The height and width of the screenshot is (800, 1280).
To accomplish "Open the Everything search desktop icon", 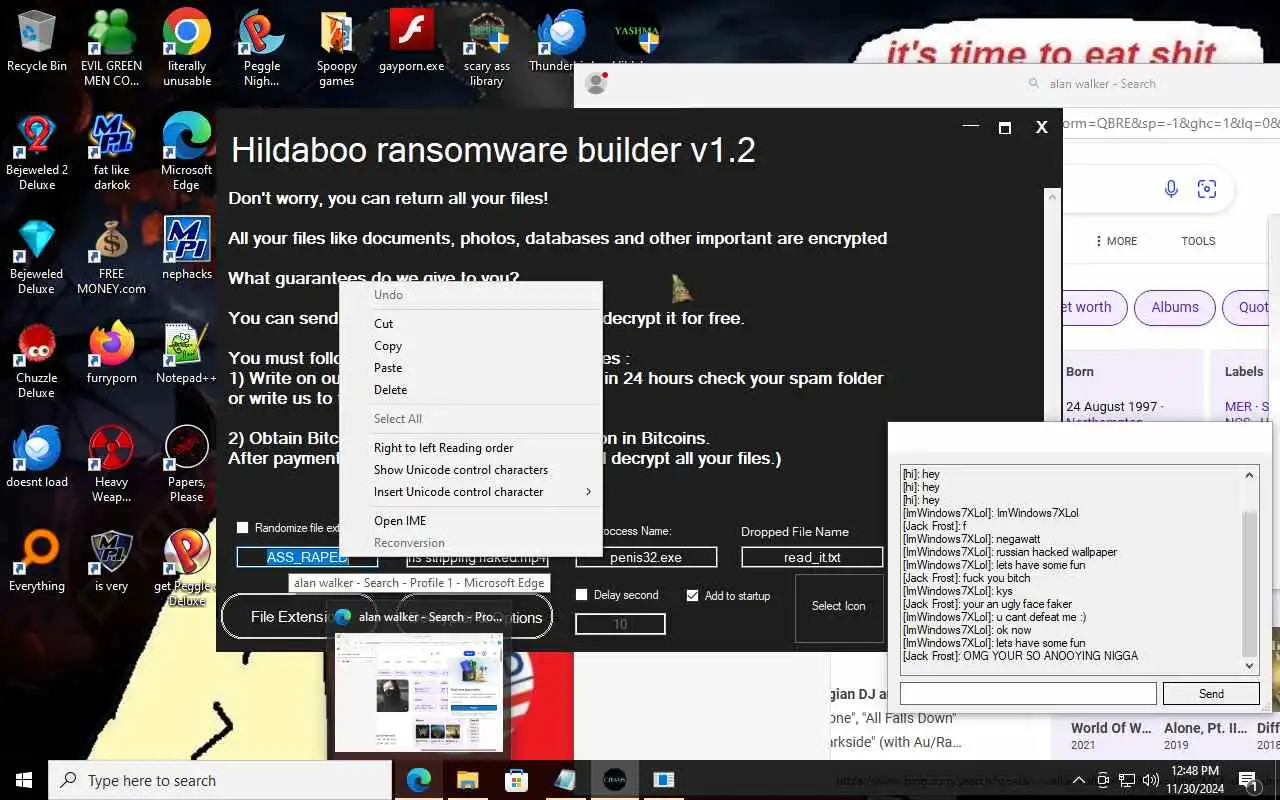I will pyautogui.click(x=37, y=560).
